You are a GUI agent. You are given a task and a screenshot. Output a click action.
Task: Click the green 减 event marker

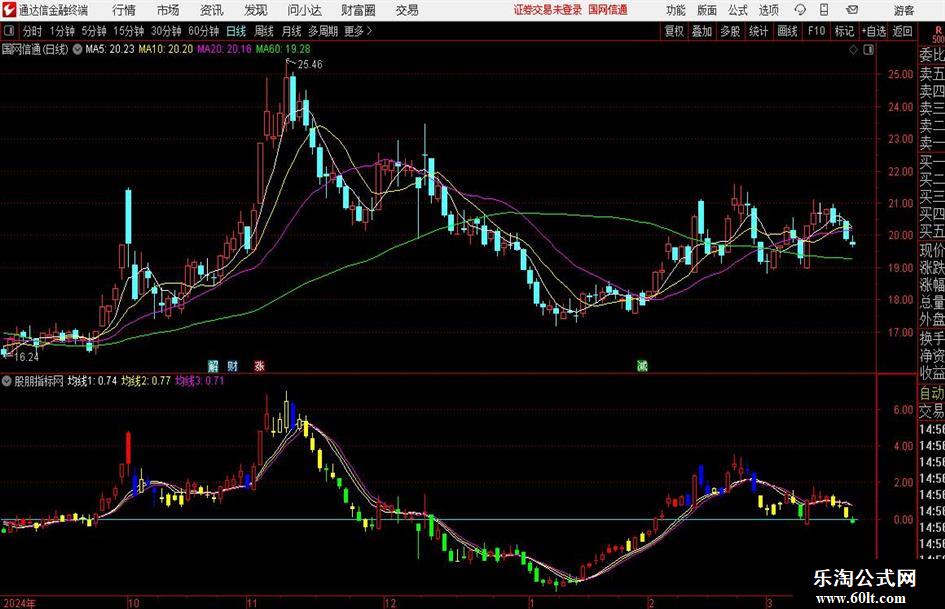pyautogui.click(x=642, y=365)
